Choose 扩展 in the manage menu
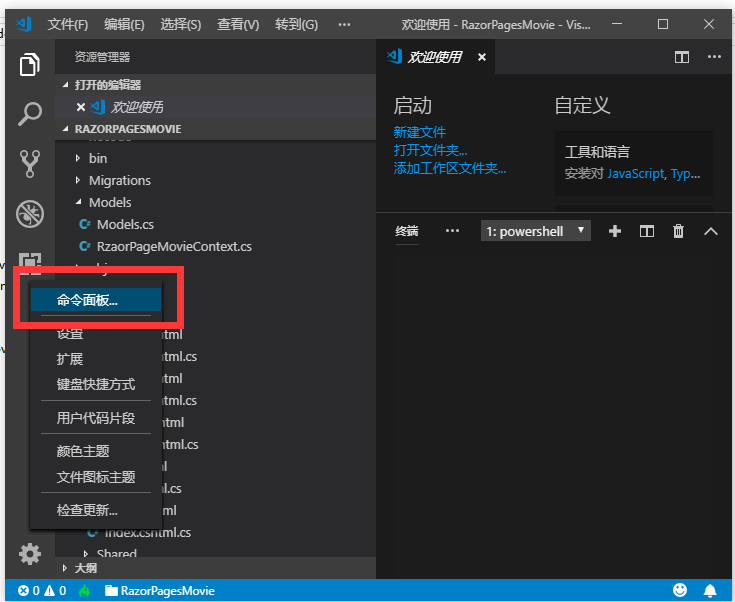Viewport: 735px width, 602px height. pyautogui.click(x=96, y=359)
